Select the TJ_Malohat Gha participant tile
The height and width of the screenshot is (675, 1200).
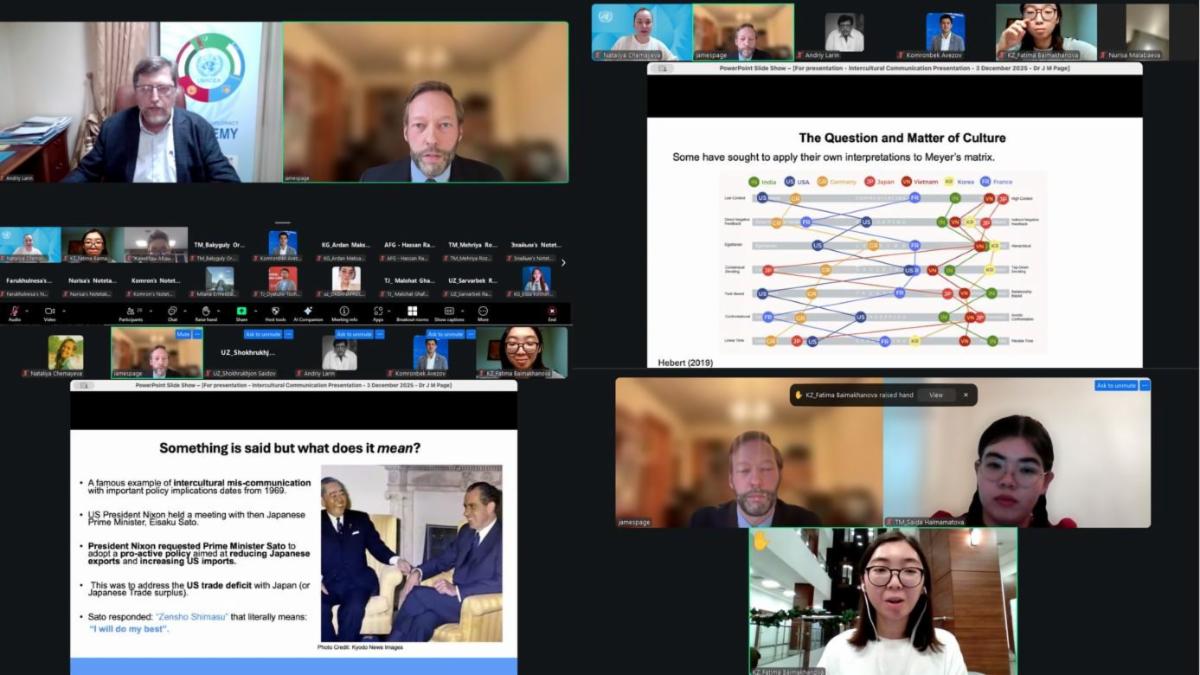[408, 282]
